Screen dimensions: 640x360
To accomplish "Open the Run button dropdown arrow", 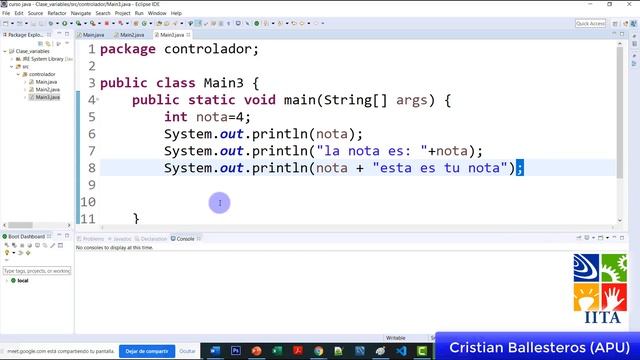I will click(71, 23).
